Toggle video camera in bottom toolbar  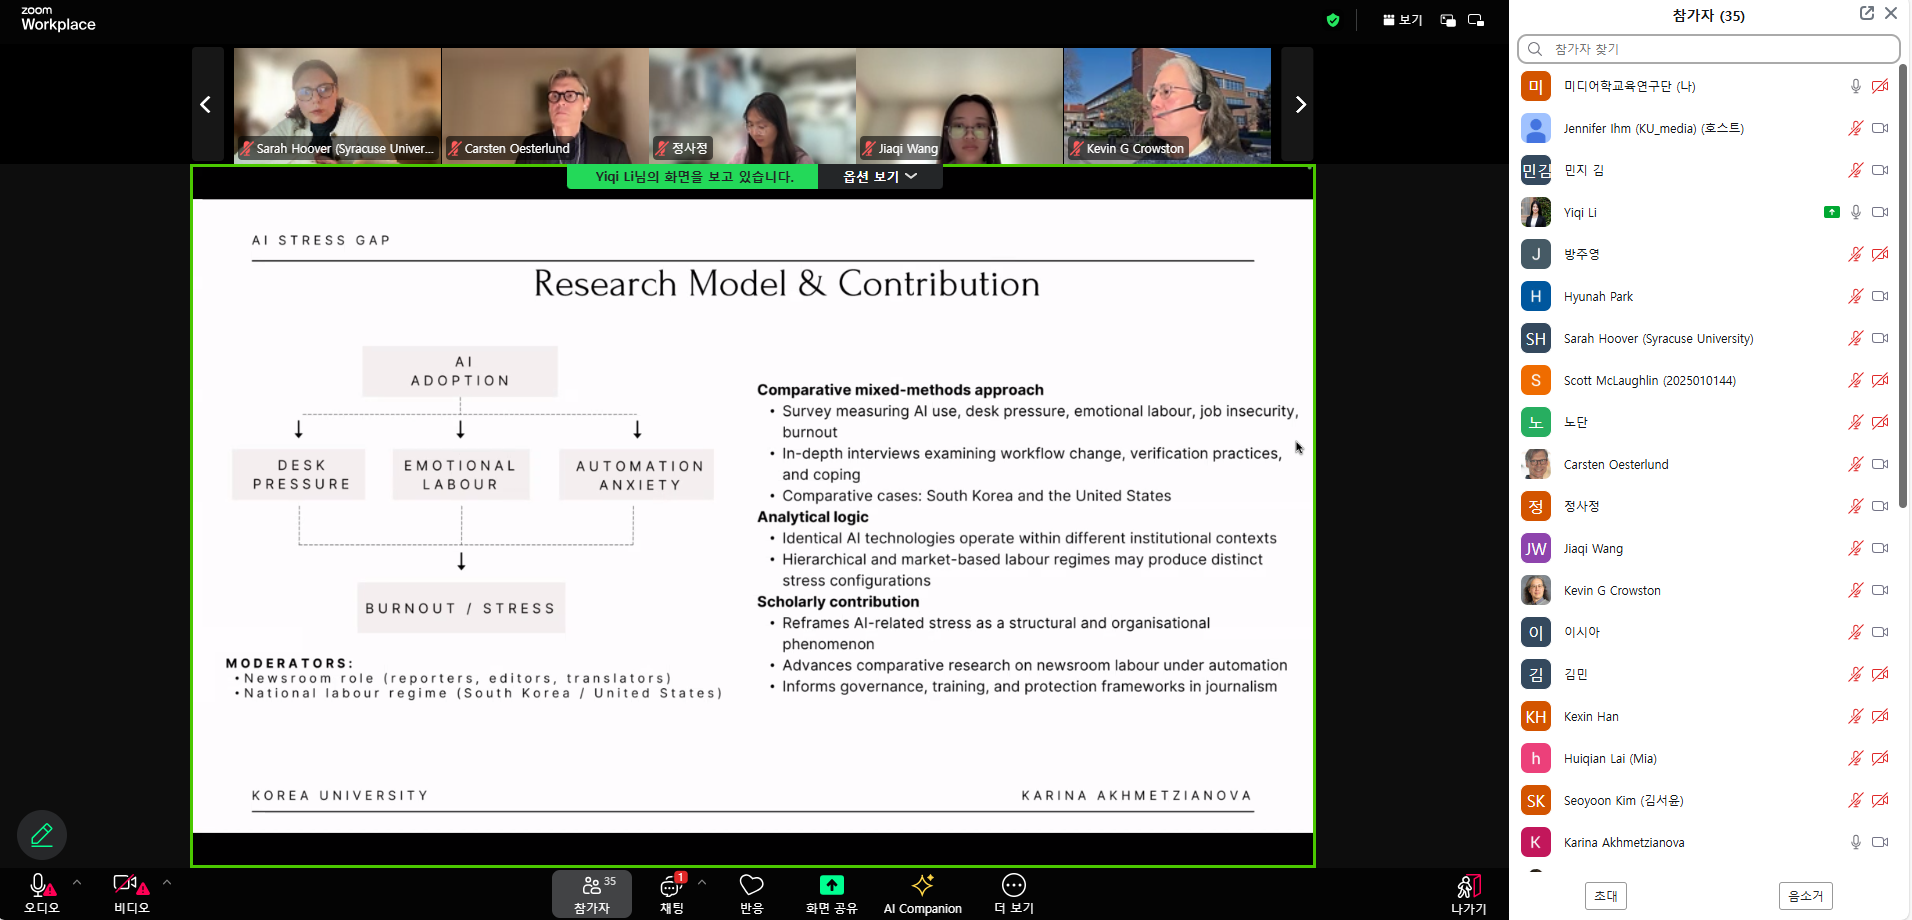[128, 886]
